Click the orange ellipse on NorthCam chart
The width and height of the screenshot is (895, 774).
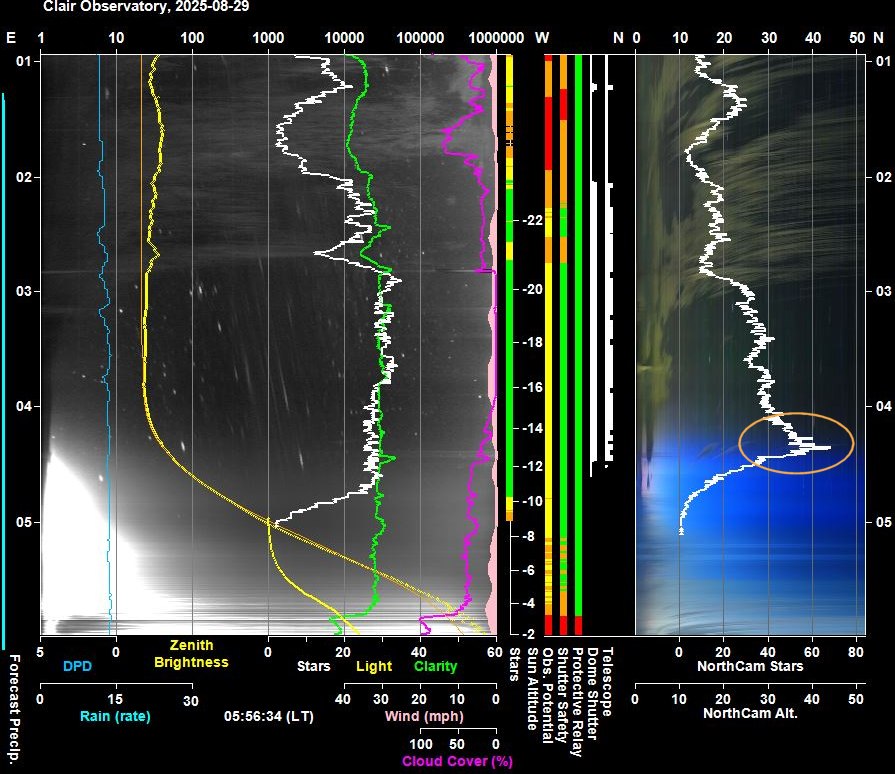[x=796, y=442]
